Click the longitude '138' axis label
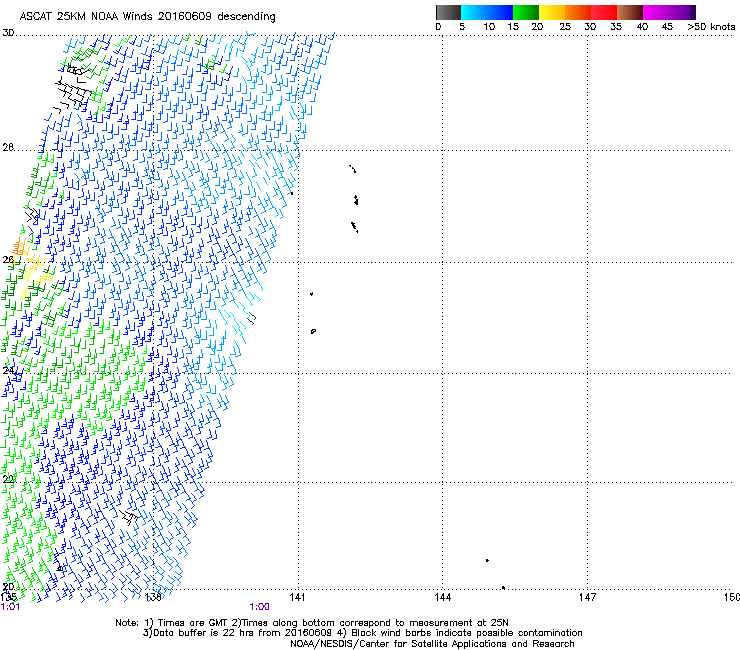This screenshot has width=740, height=650. point(153,598)
